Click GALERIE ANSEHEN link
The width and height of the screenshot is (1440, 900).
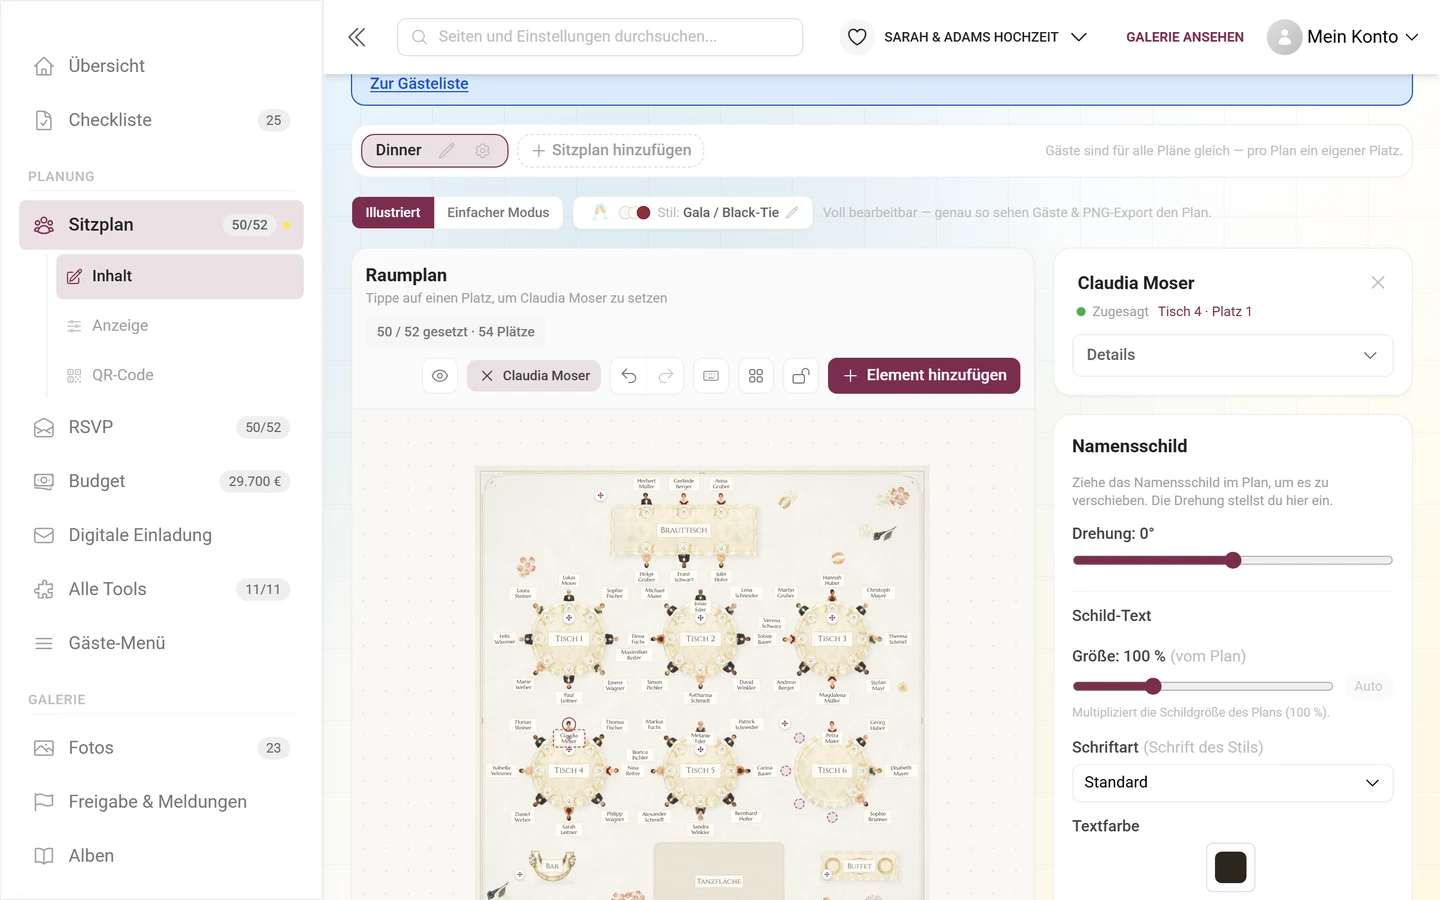1185,37
